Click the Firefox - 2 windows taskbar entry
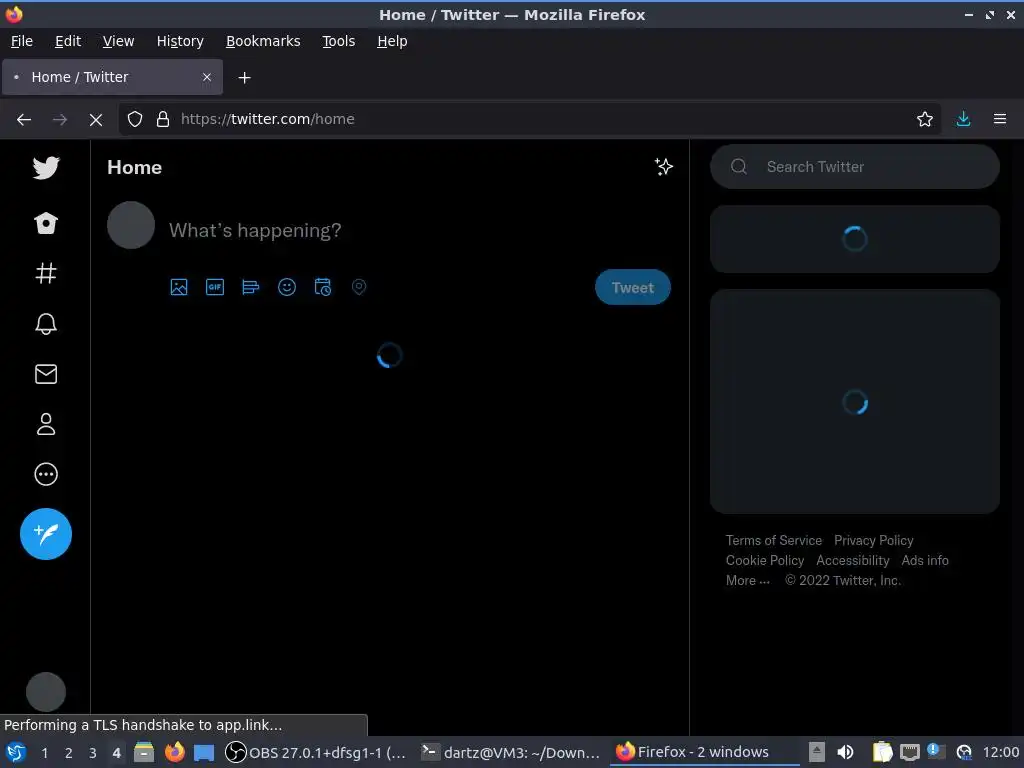Screen dimensions: 1024x768 [705, 752]
